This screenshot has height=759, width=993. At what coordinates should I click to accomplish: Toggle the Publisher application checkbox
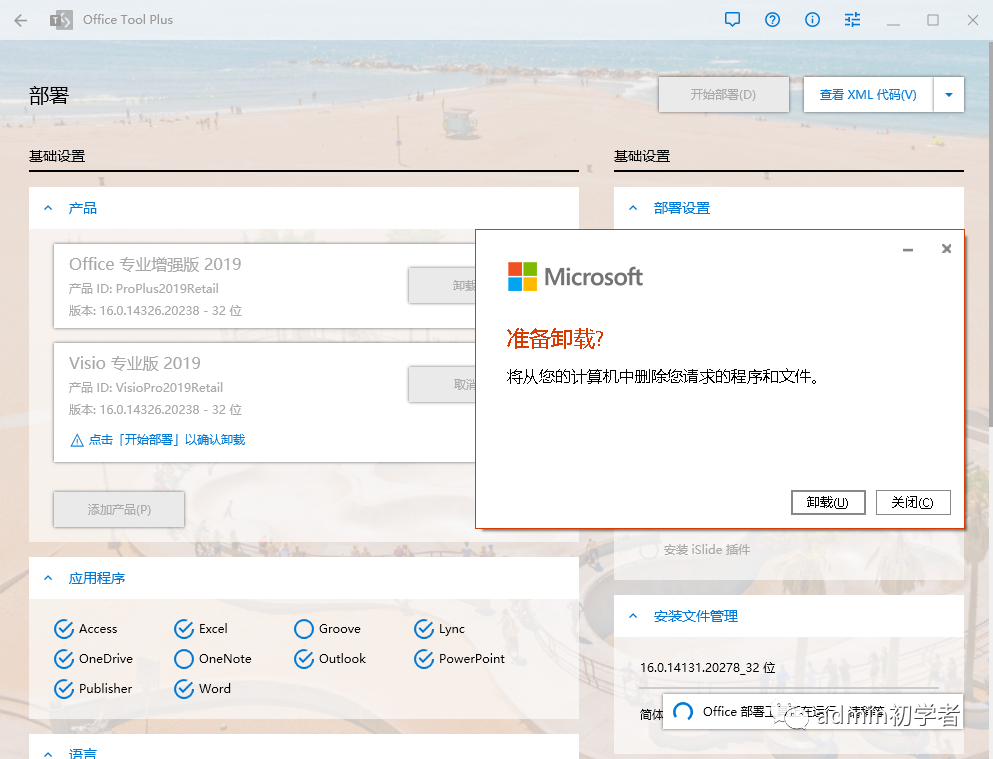[x=64, y=689]
